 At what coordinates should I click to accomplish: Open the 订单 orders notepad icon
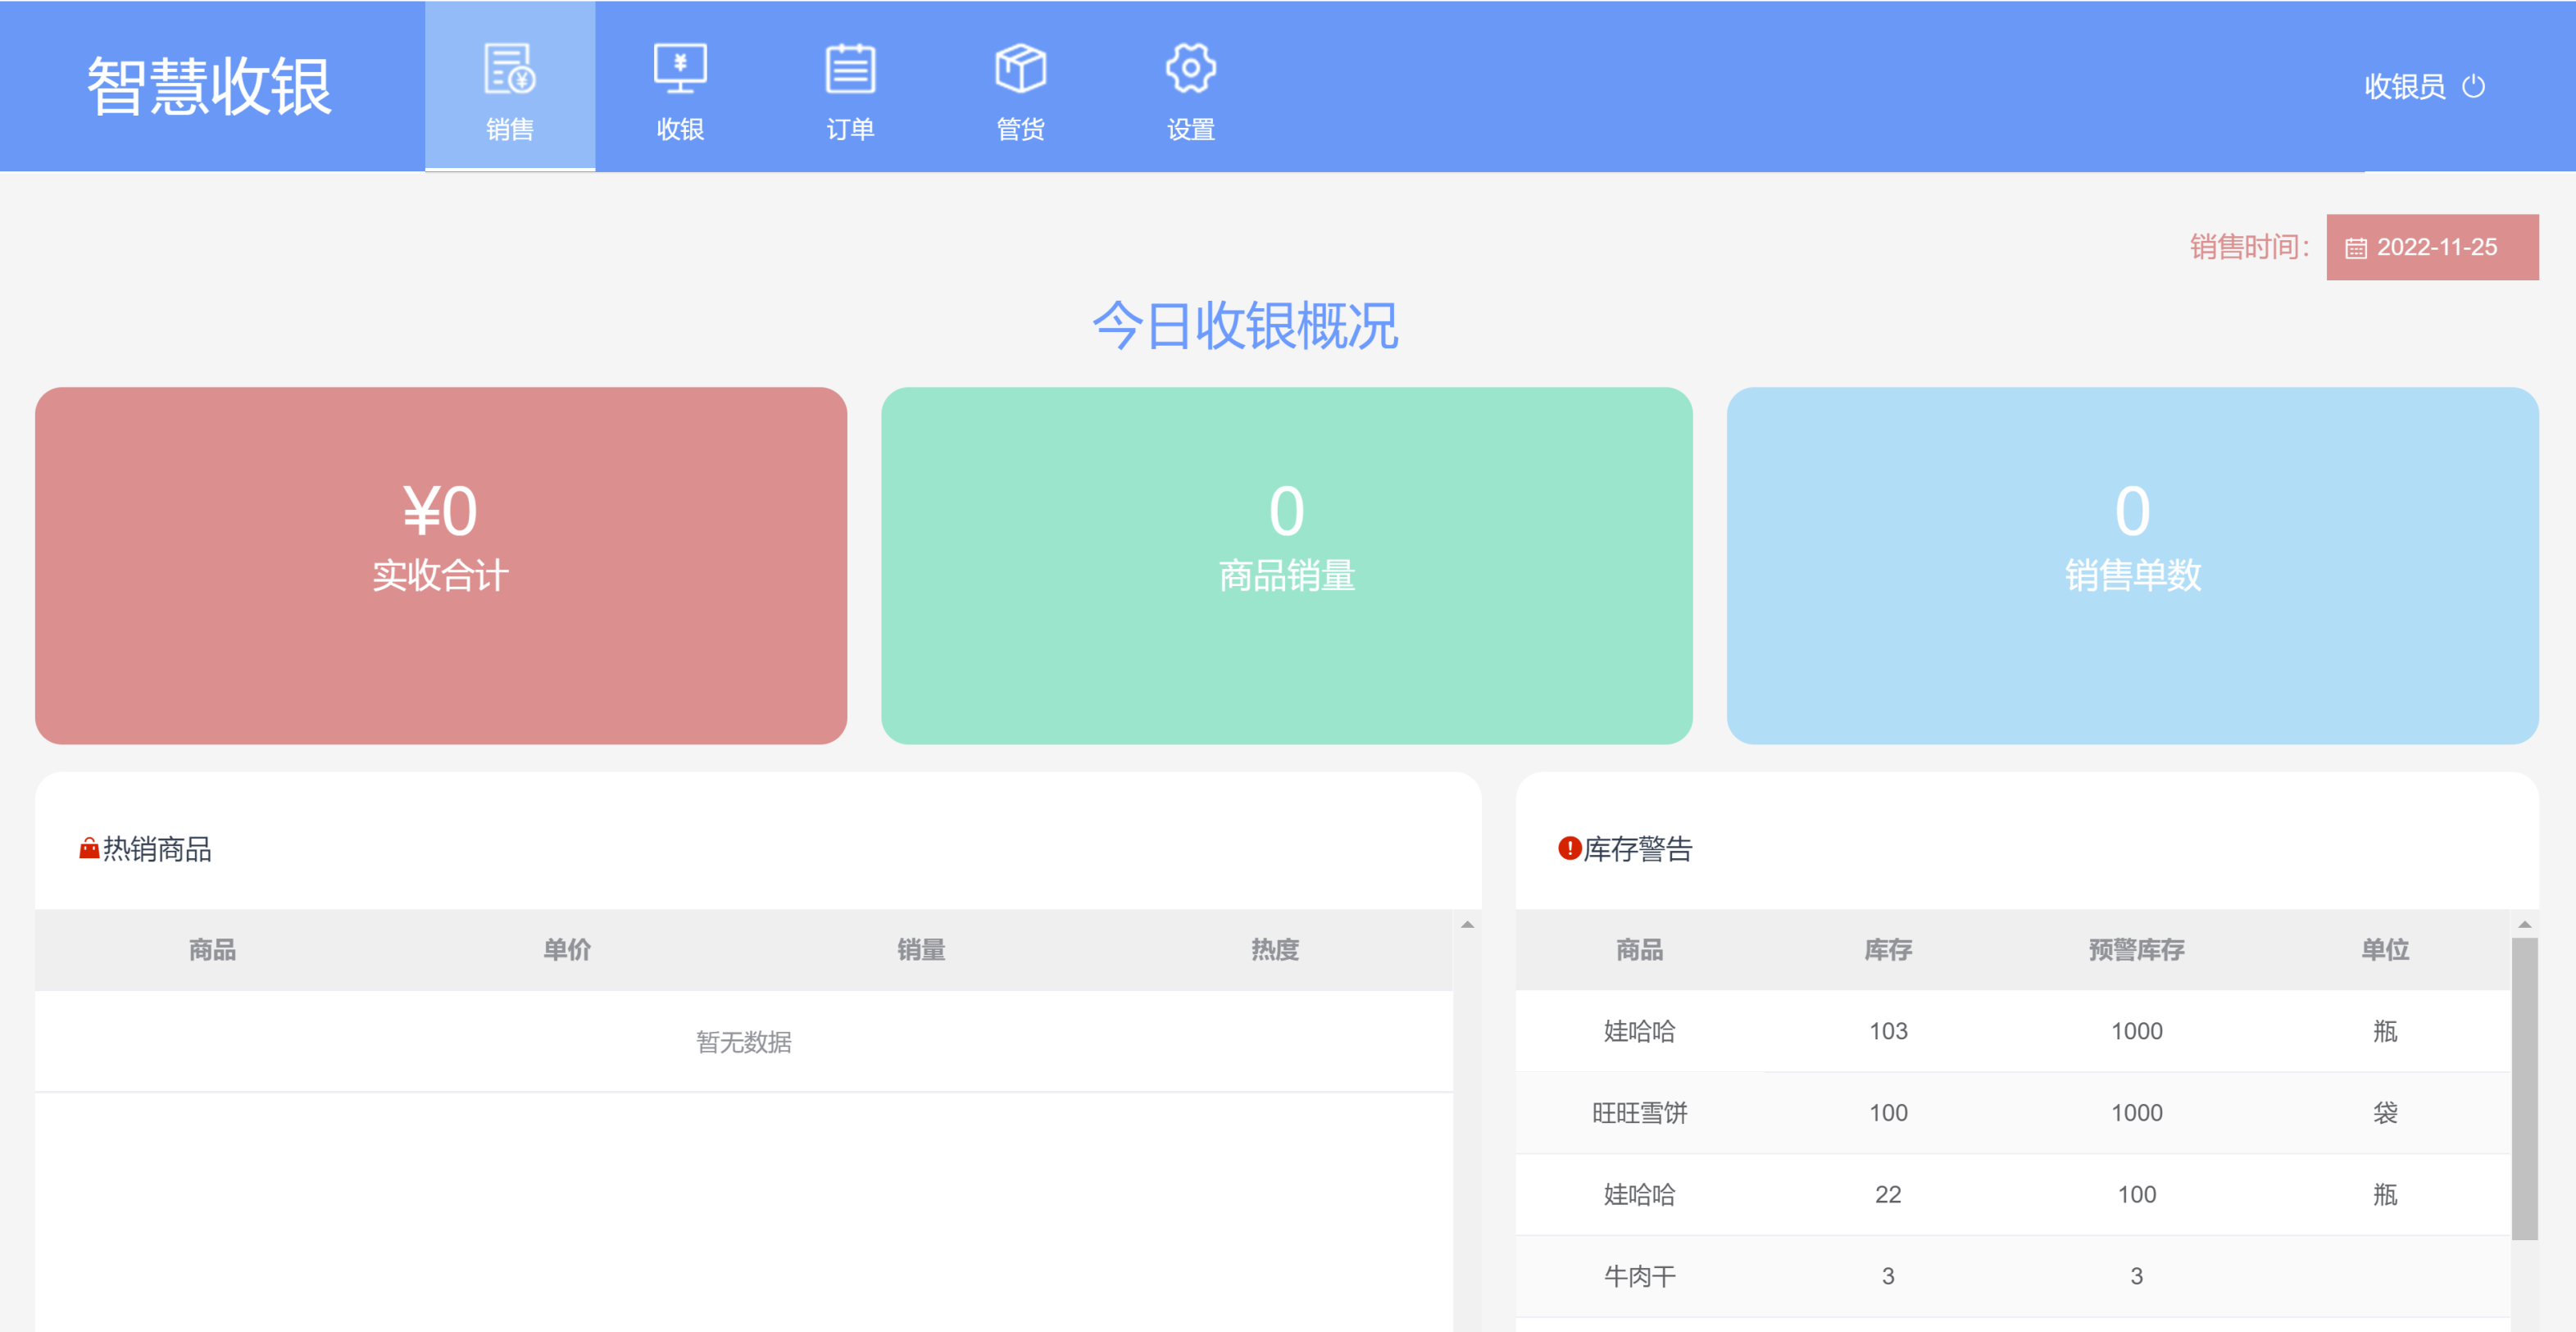(850, 68)
